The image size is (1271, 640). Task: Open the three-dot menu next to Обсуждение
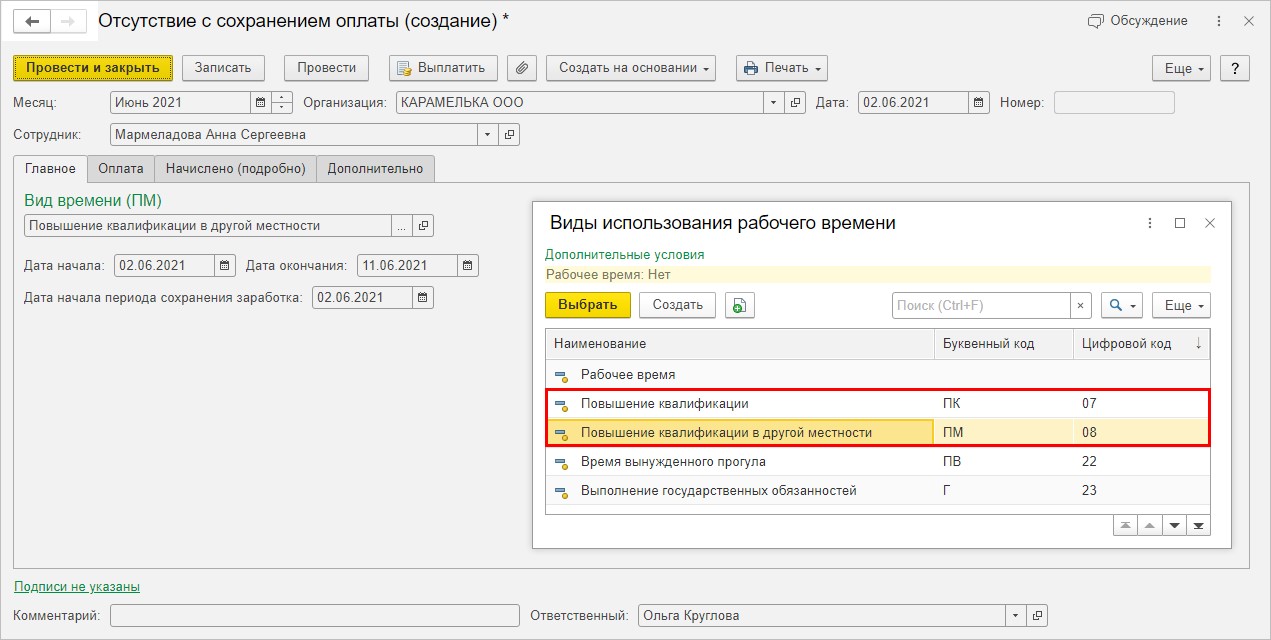pyautogui.click(x=1218, y=21)
